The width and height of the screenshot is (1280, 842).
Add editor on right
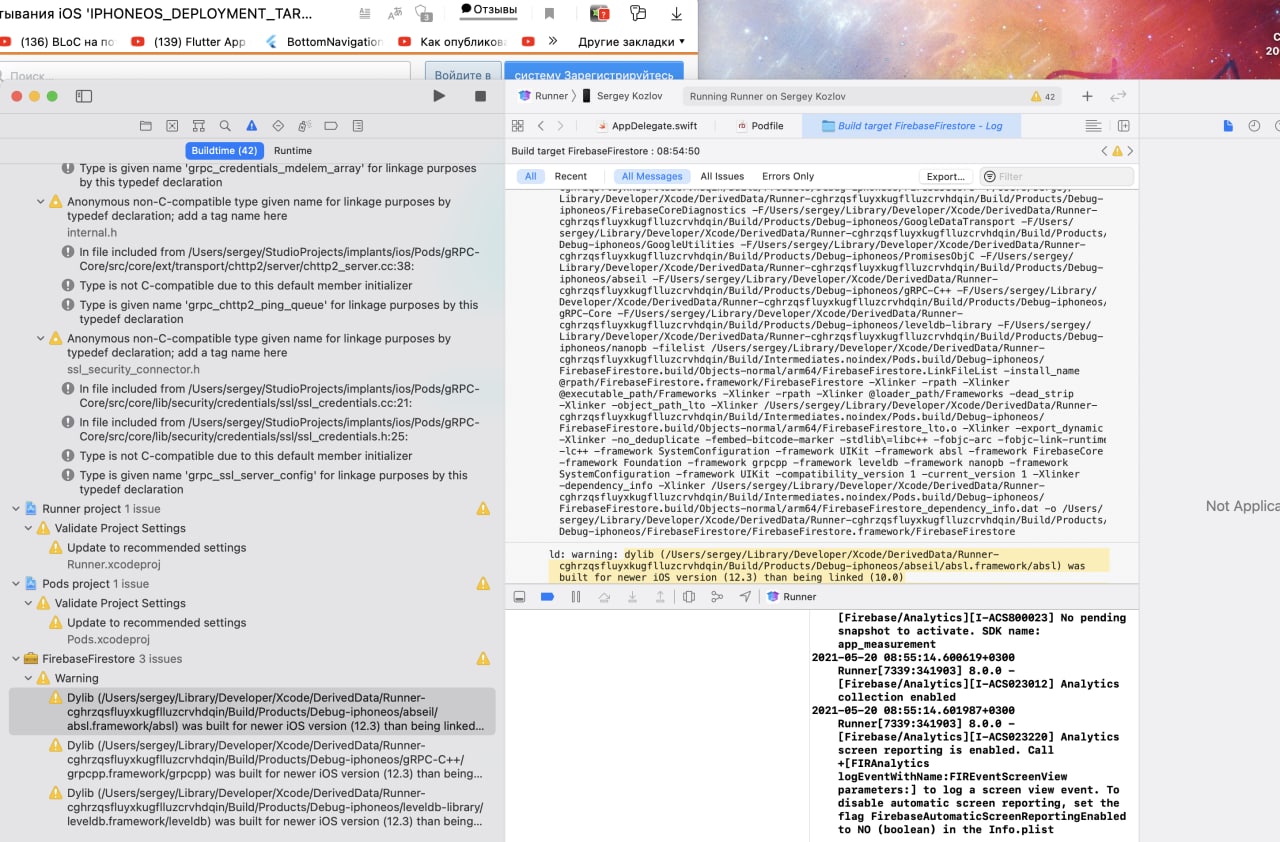click(x=1123, y=126)
